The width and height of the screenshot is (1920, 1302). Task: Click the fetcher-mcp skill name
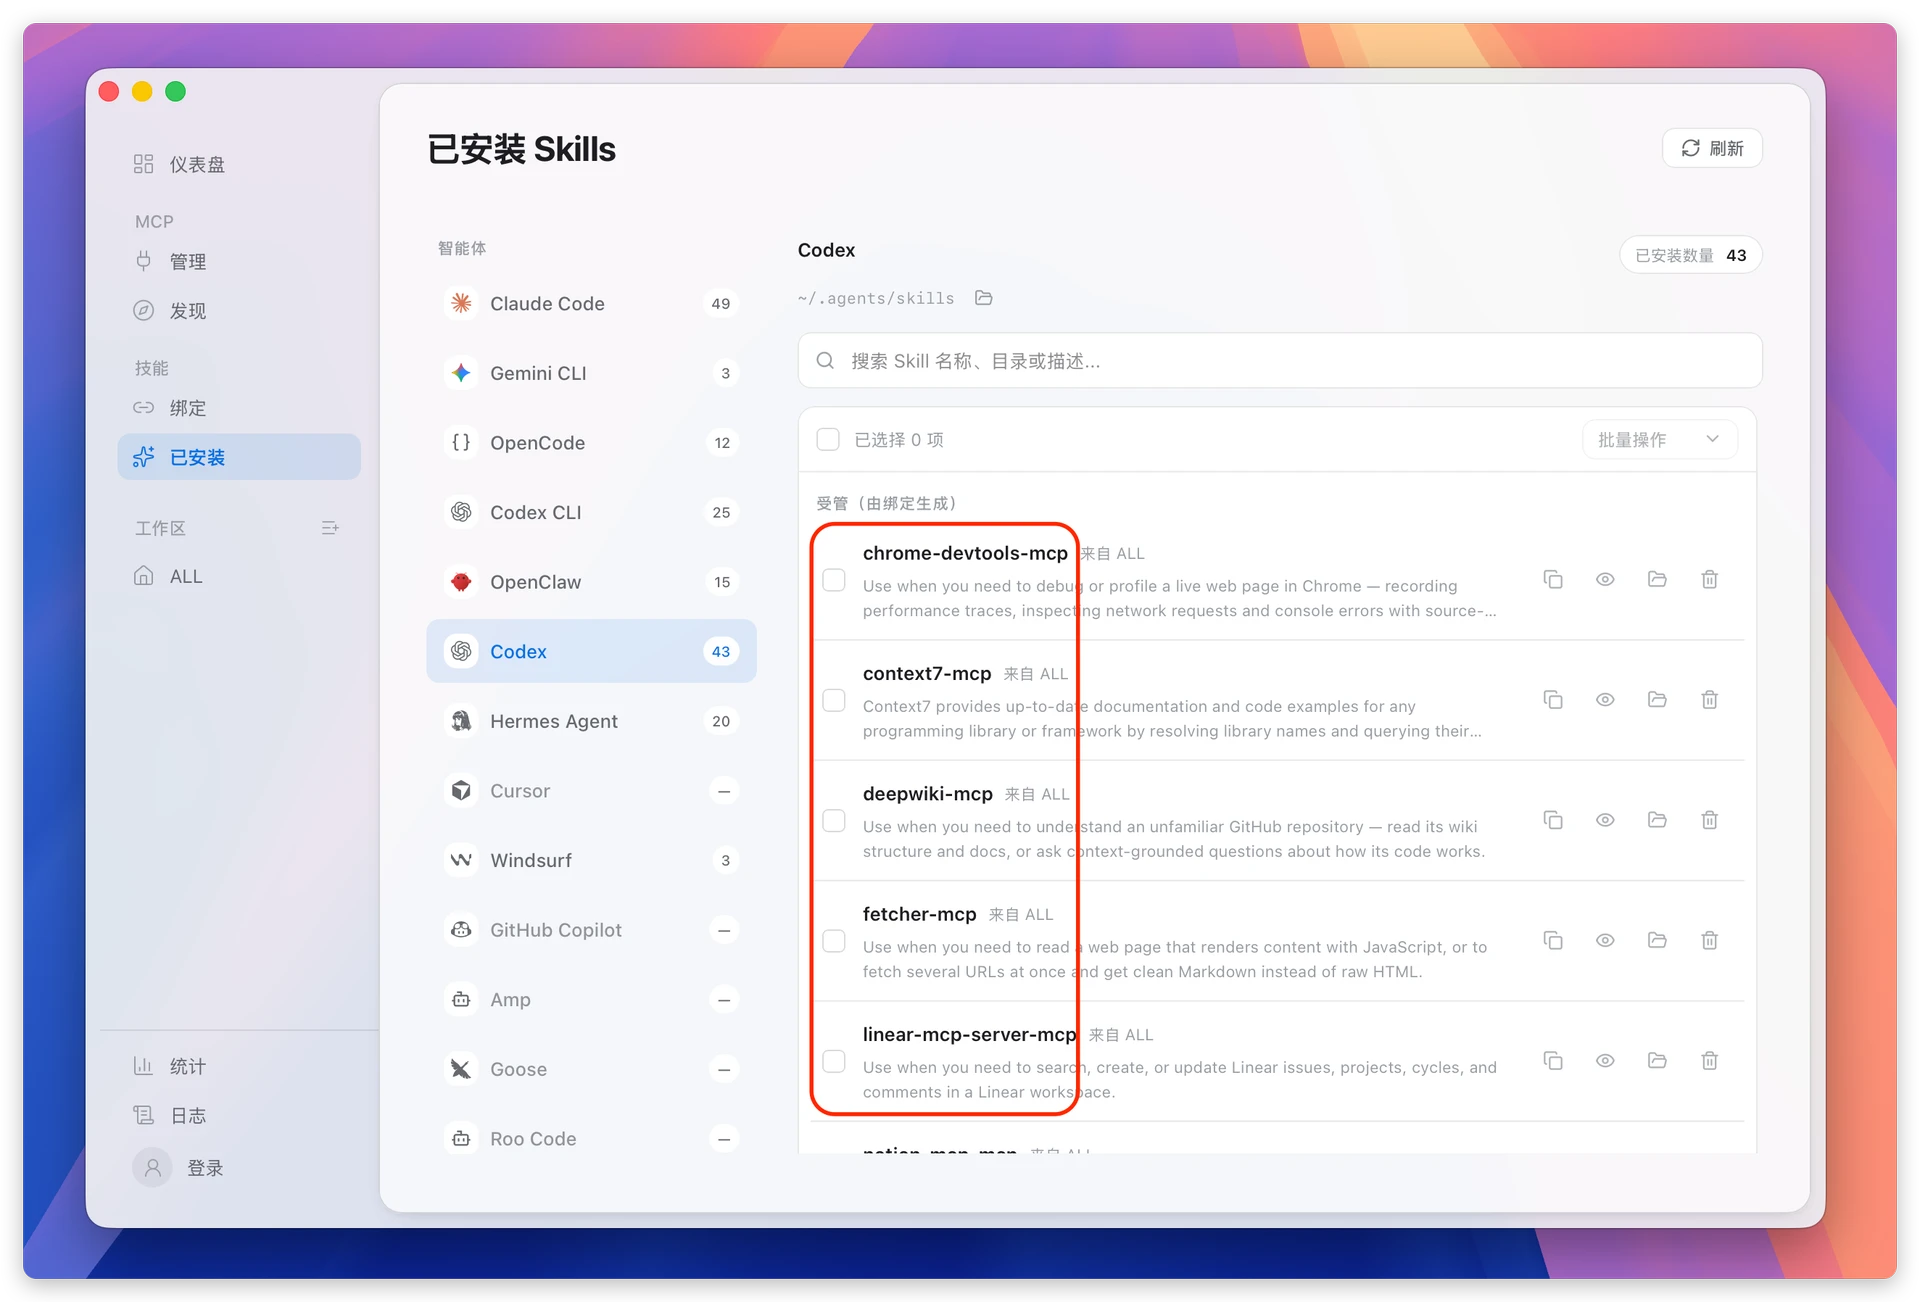[x=920, y=914]
